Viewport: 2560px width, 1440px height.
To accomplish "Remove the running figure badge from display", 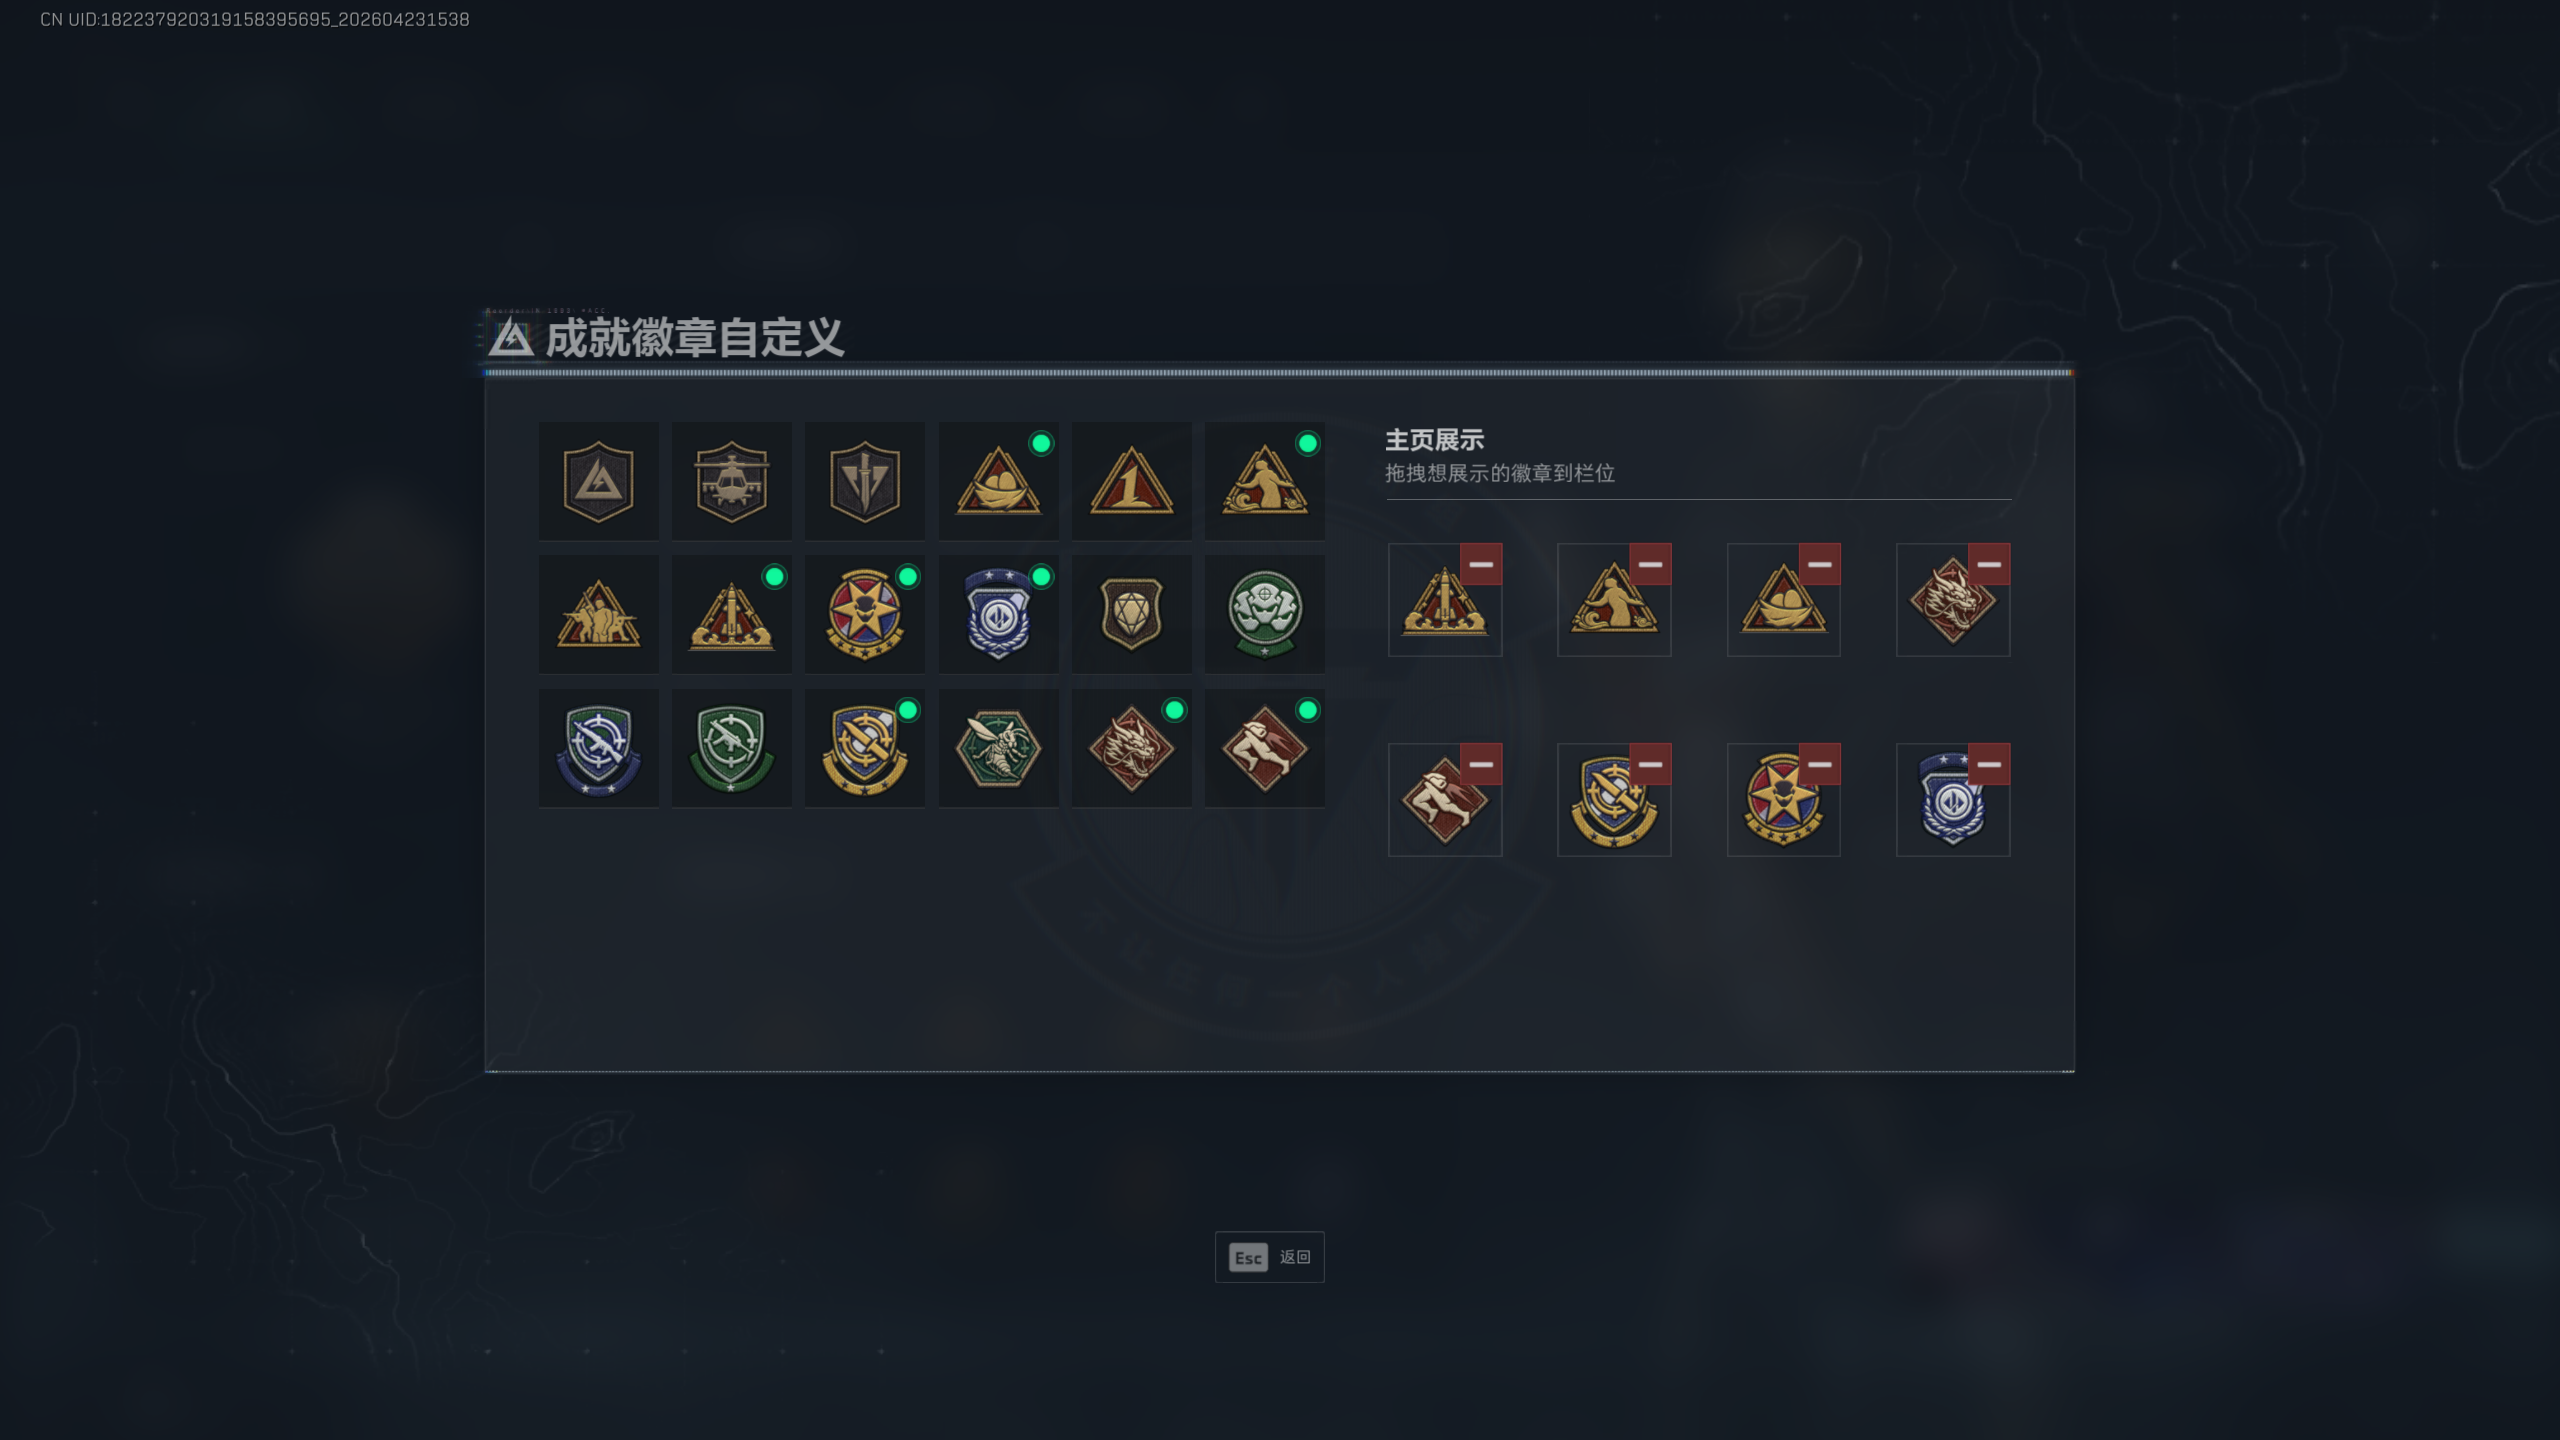I will tap(1481, 764).
